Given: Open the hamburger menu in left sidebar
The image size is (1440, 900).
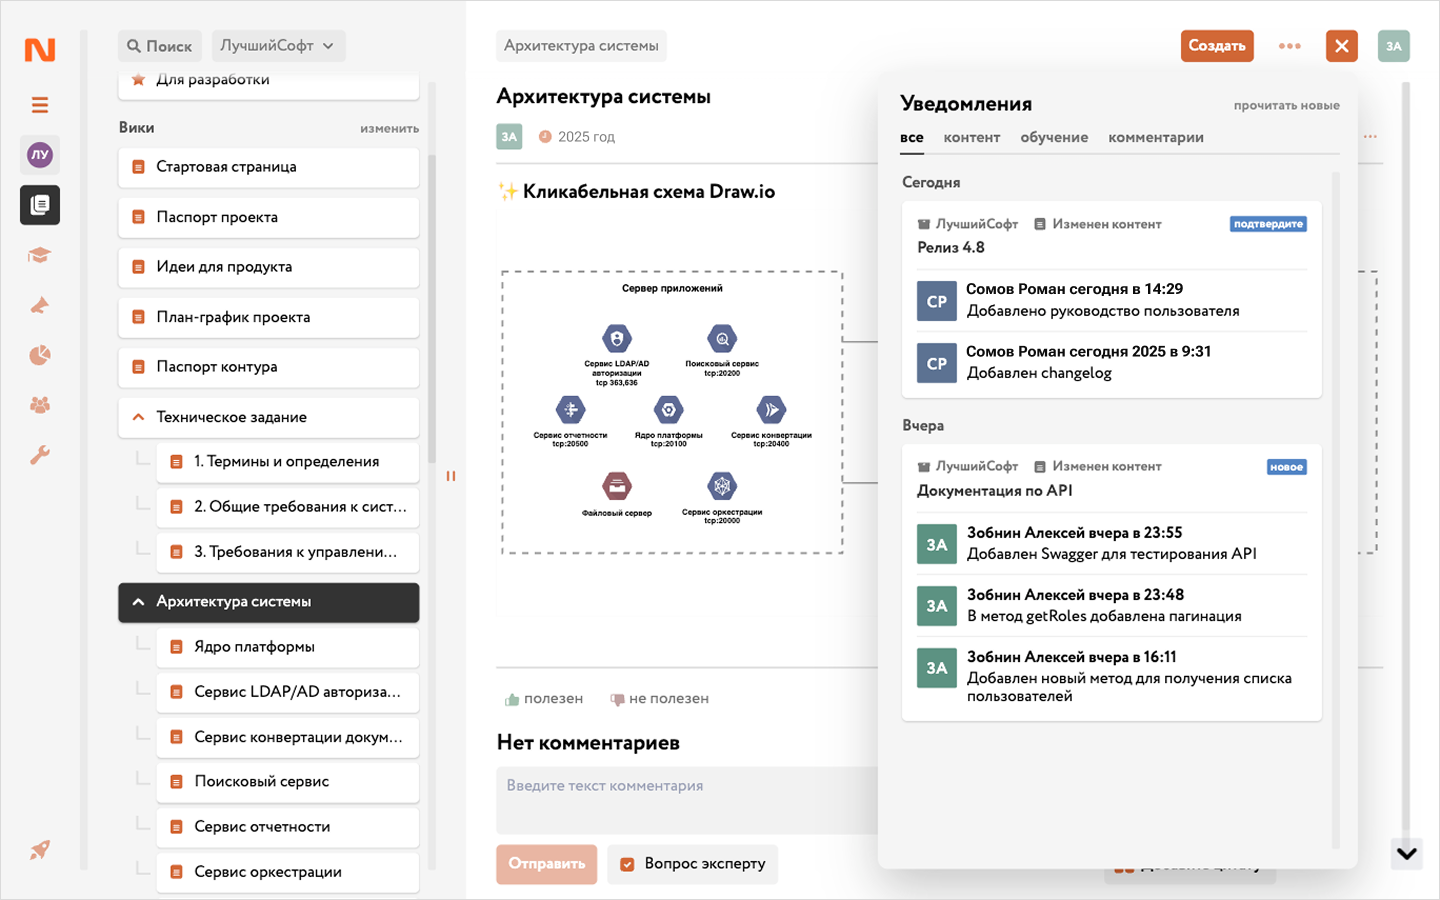Looking at the screenshot, I should (40, 105).
